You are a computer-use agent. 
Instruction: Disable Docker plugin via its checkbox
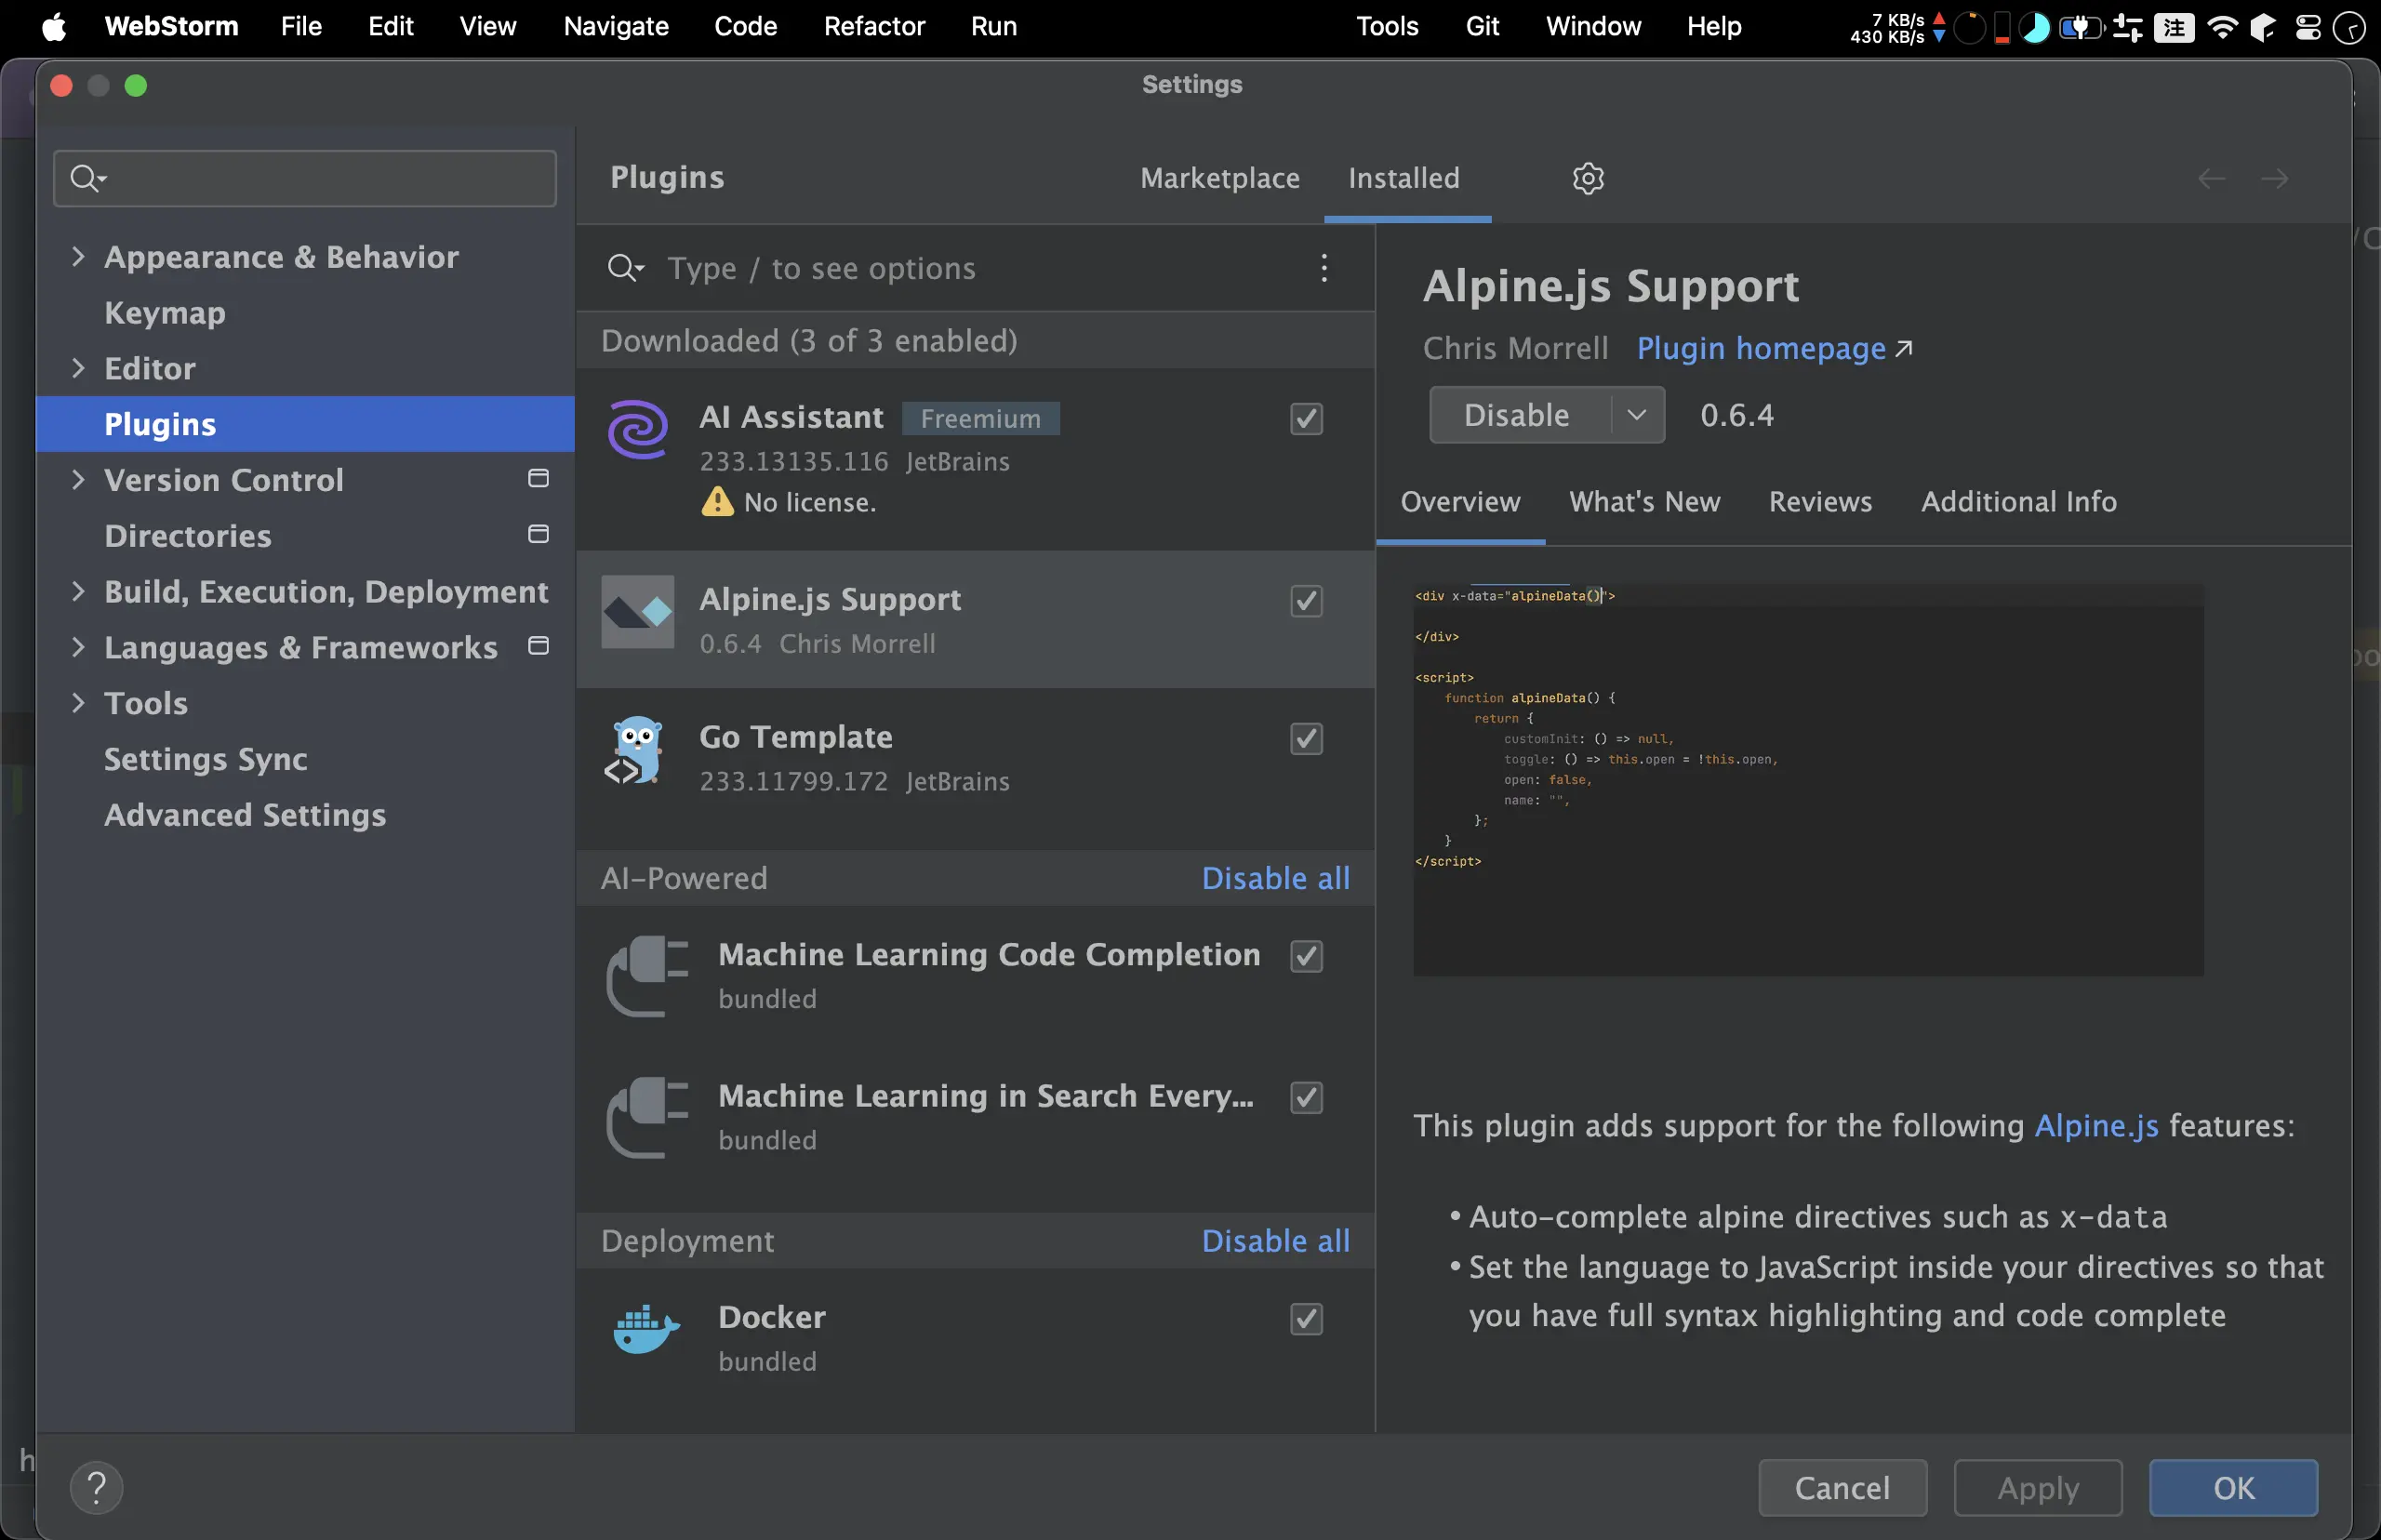(x=1306, y=1318)
